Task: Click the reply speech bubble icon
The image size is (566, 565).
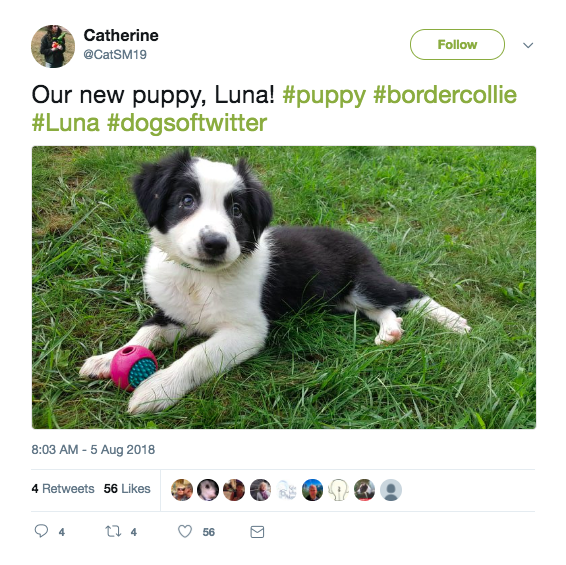Action: pos(41,531)
